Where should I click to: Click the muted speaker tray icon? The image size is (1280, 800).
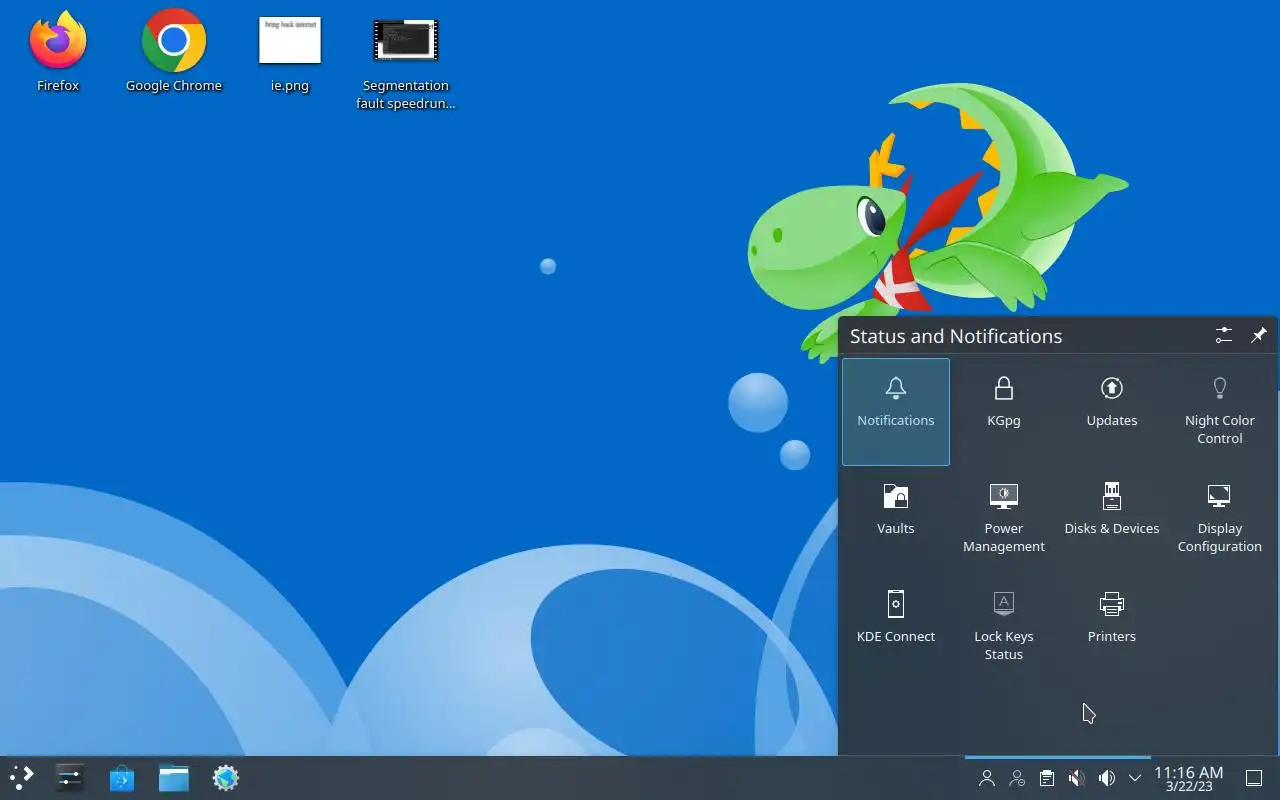(1077, 778)
